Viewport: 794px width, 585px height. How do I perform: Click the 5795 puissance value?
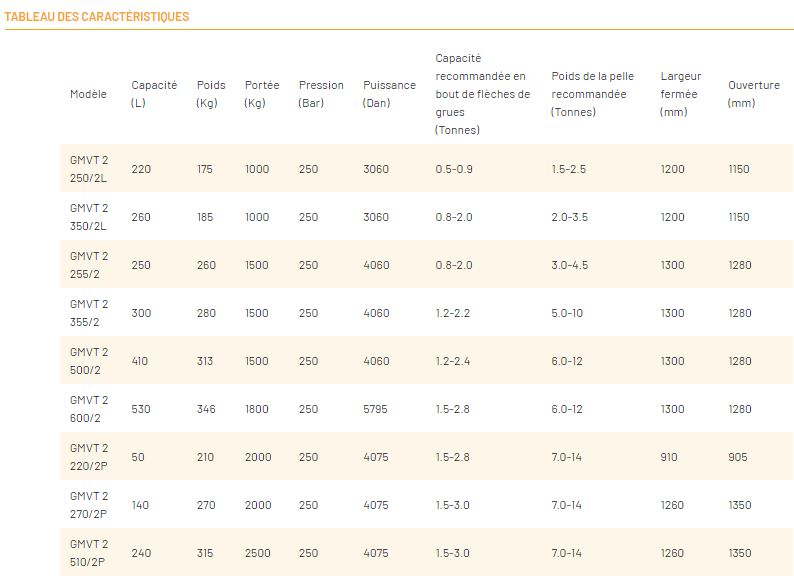[x=376, y=409]
